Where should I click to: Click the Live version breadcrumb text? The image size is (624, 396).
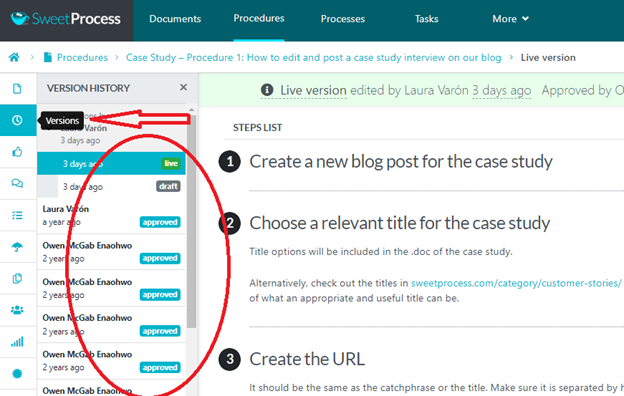(548, 57)
